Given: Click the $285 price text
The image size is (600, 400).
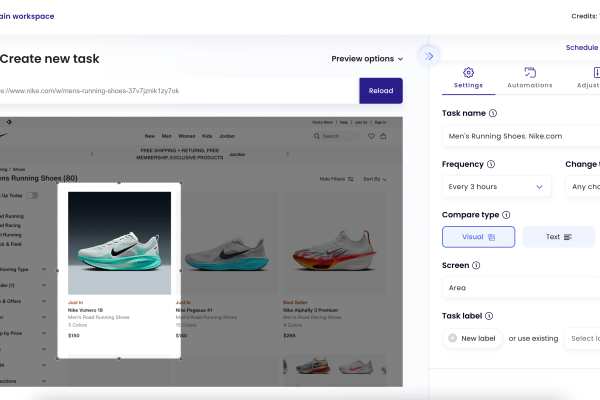Looking at the screenshot, I should pos(289,336).
